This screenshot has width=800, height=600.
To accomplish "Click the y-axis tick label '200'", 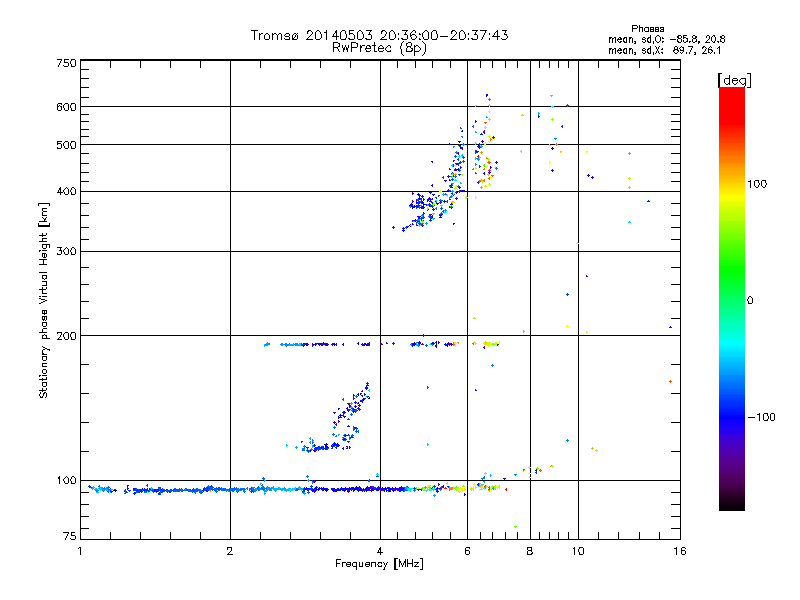I will tap(66, 336).
